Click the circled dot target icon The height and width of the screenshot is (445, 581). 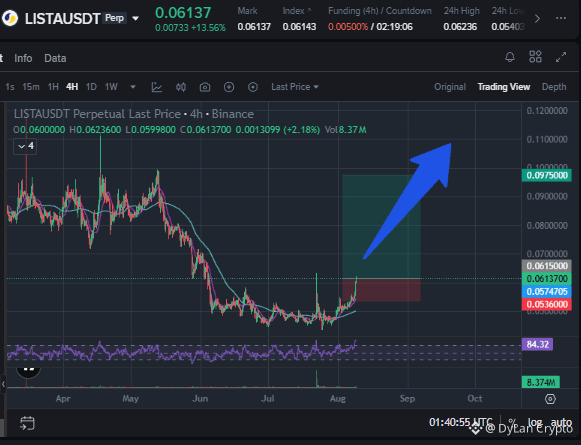(x=253, y=87)
